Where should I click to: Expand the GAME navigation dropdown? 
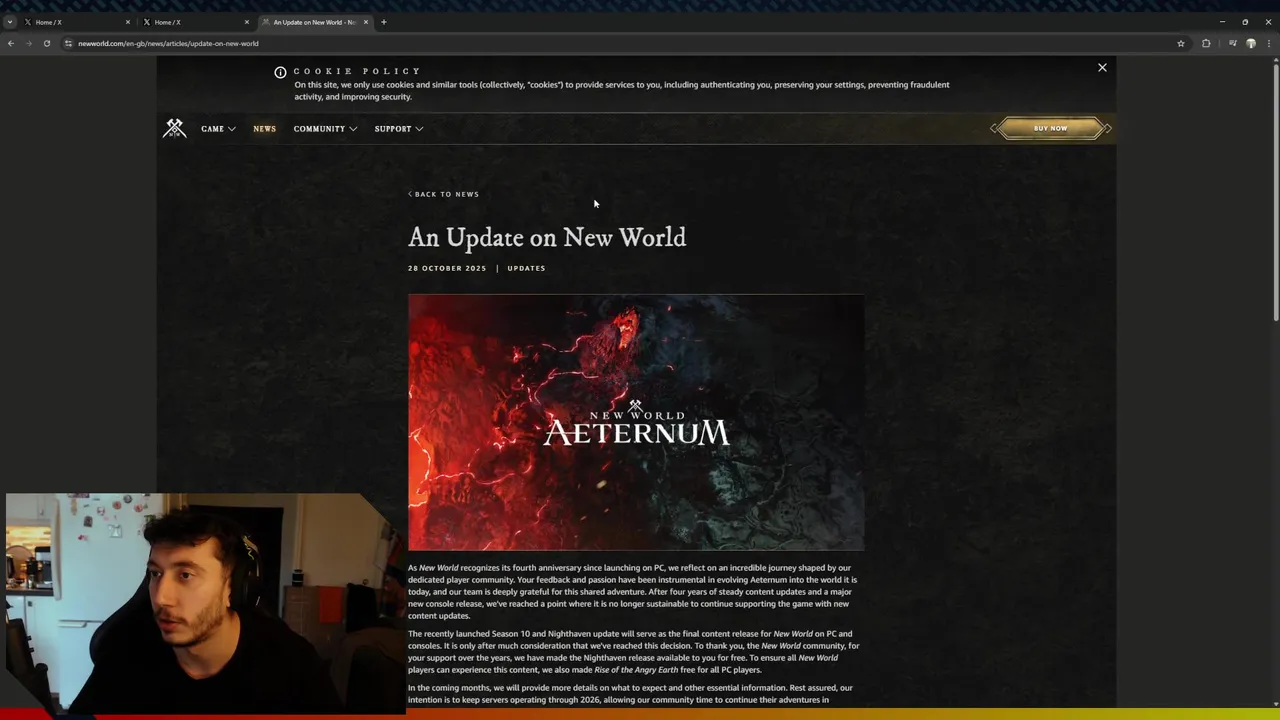tap(218, 128)
